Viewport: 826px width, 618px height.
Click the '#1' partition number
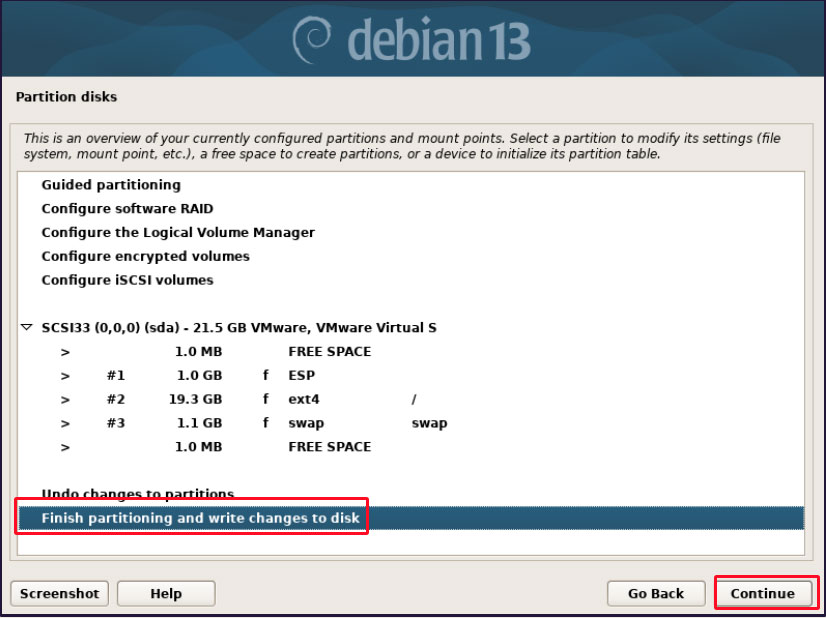tap(116, 375)
